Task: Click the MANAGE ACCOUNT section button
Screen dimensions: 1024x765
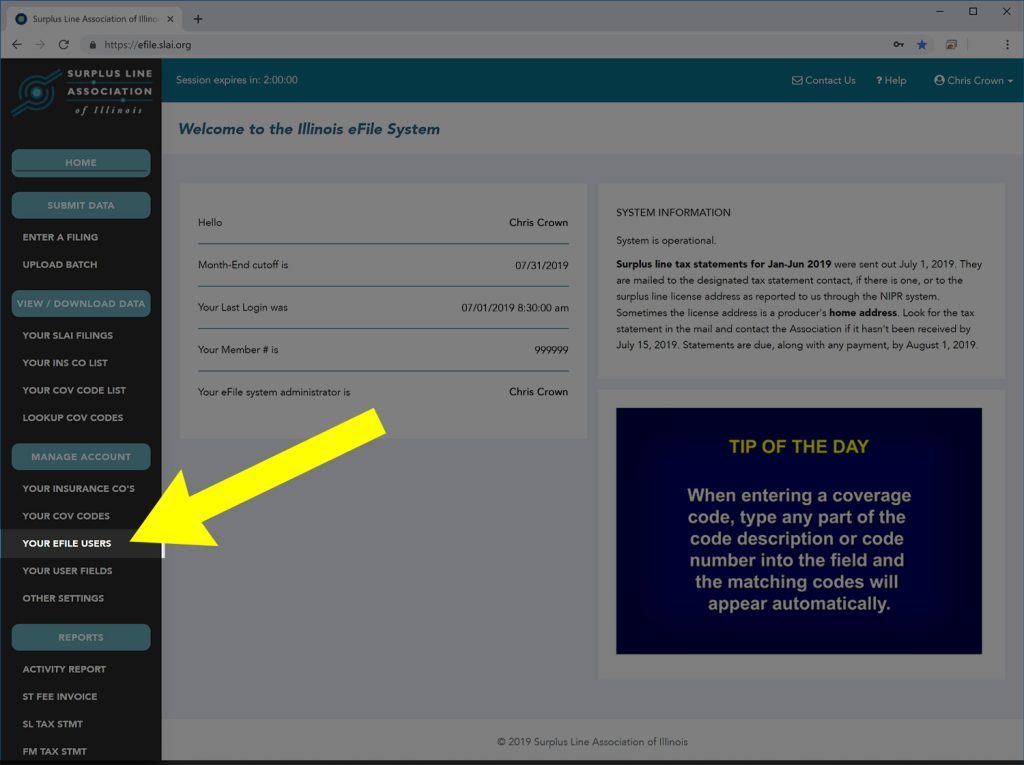Action: [x=81, y=457]
